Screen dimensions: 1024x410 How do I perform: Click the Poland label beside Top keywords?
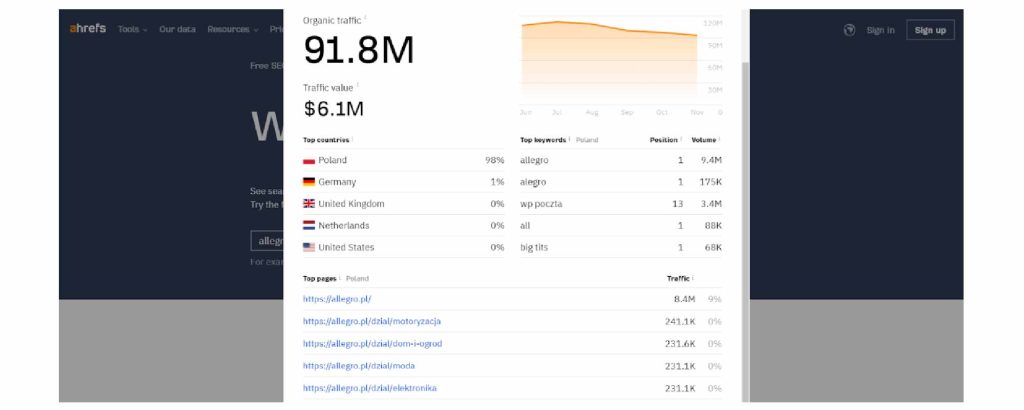586,140
